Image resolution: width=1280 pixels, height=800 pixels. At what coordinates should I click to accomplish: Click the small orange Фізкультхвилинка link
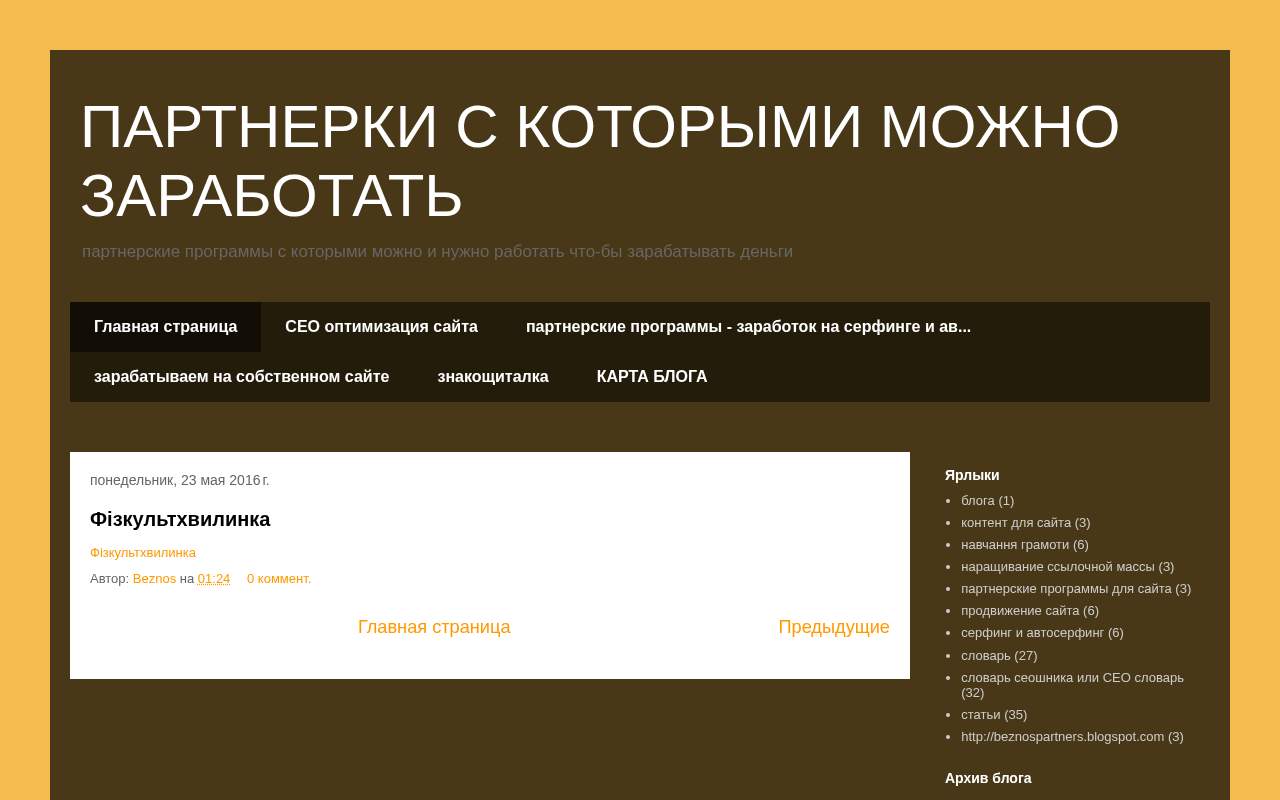143,553
